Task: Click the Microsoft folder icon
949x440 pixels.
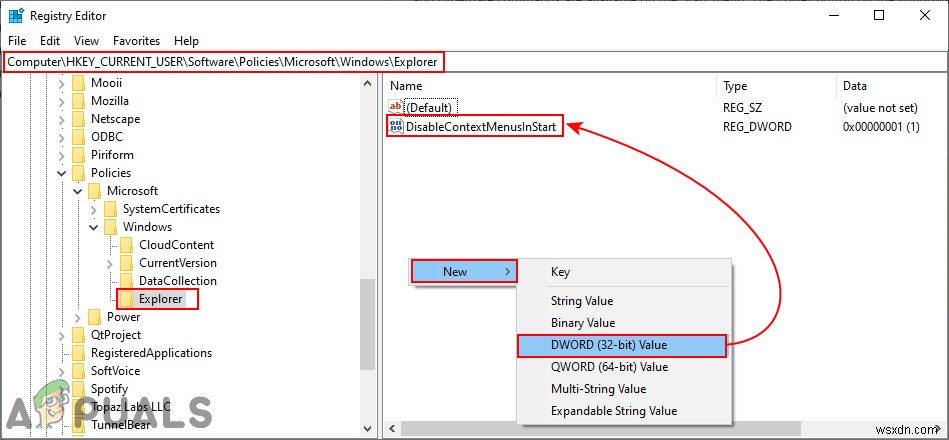Action: point(94,191)
